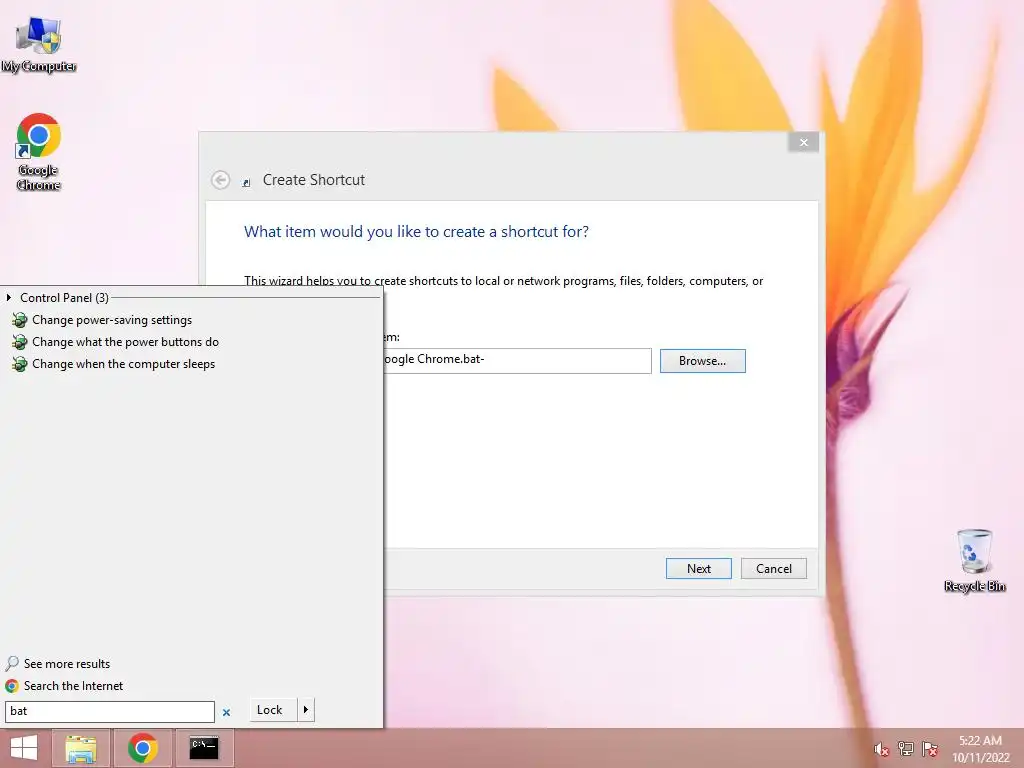
Task: Click the Browse... button
Action: click(x=702, y=360)
